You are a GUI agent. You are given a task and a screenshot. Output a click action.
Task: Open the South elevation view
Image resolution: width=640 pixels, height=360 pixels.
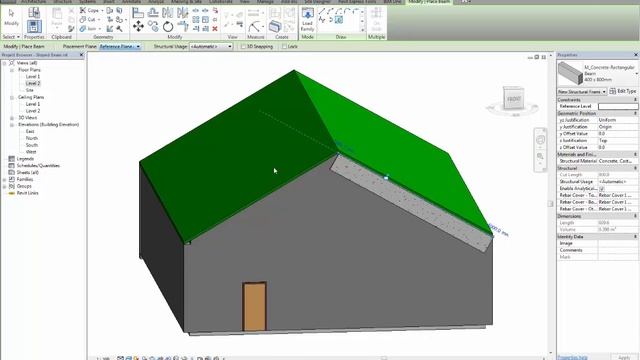pos(31,145)
